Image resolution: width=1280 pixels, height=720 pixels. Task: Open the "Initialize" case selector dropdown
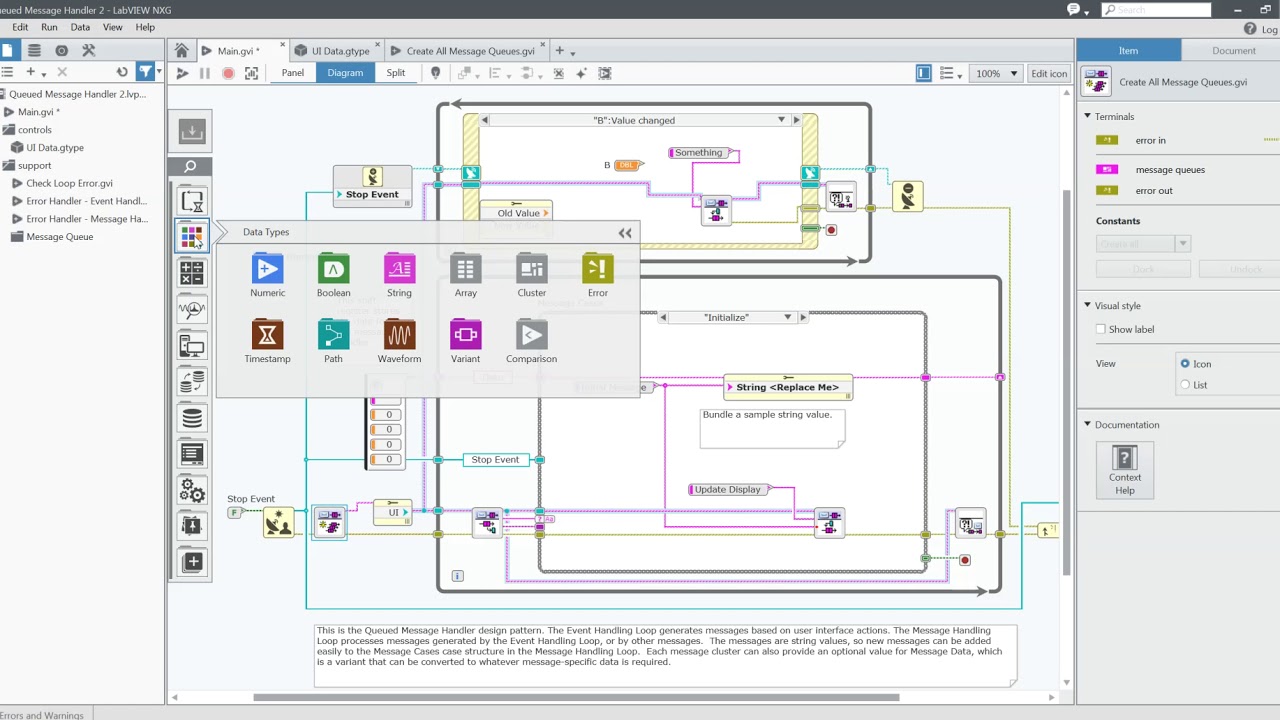787,317
